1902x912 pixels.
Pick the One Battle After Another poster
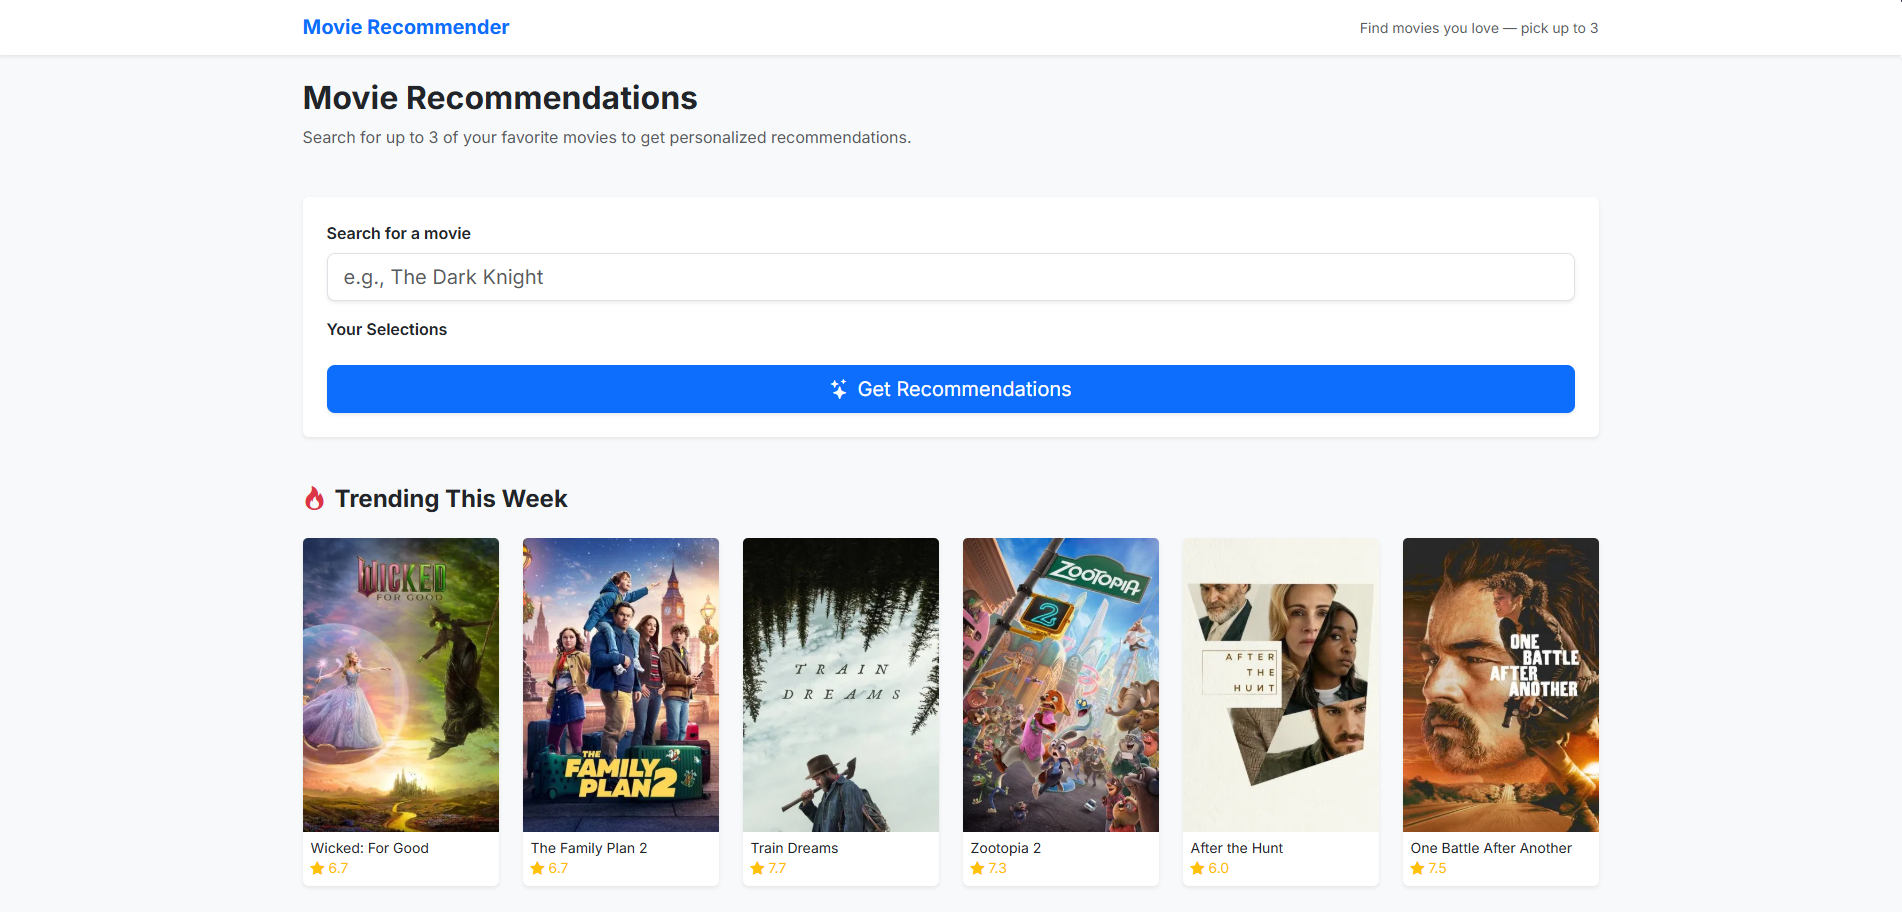pos(1501,685)
